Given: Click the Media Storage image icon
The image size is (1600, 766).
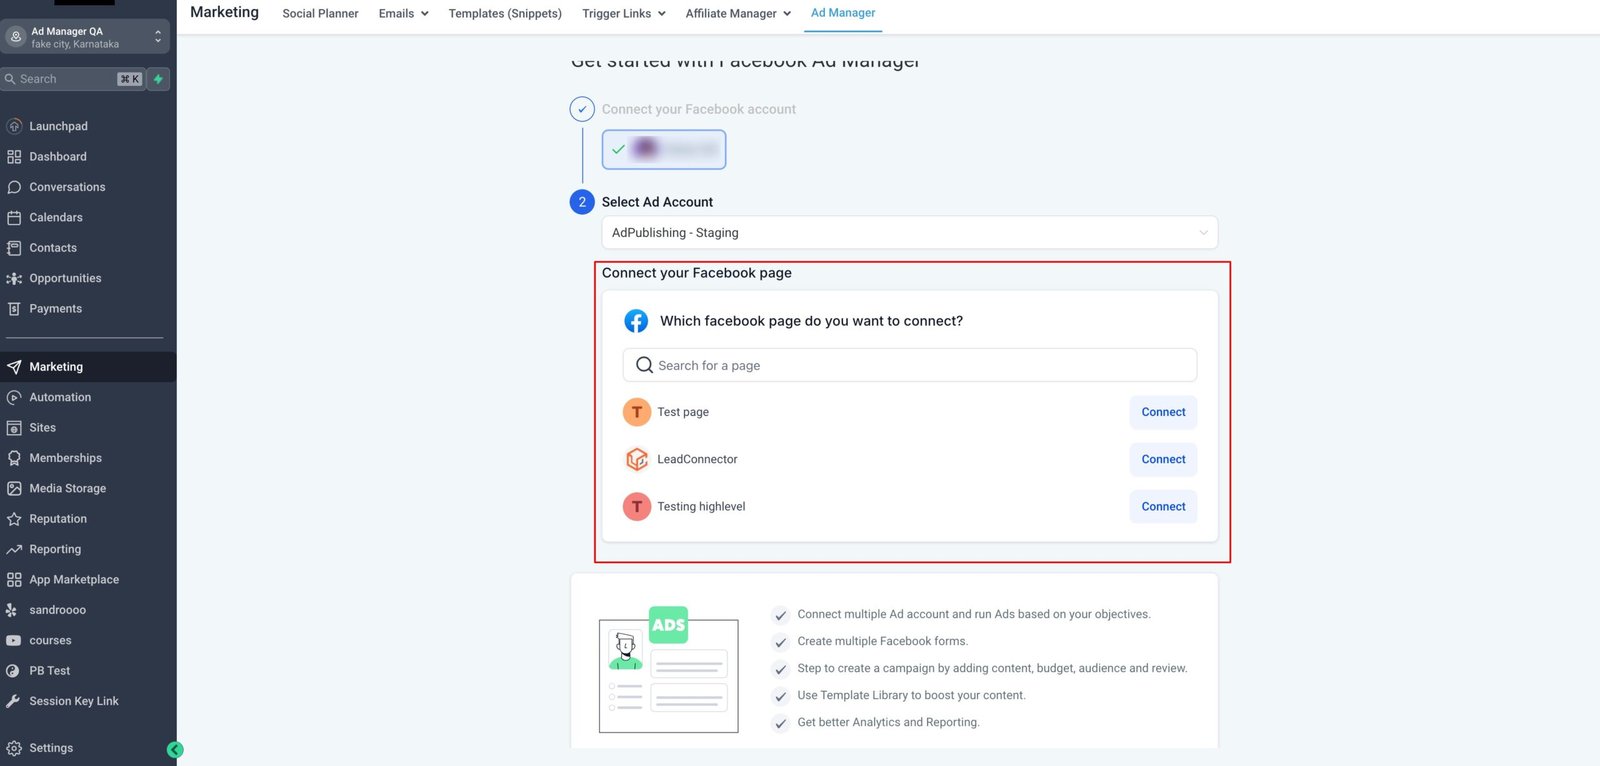Looking at the screenshot, I should [x=14, y=489].
